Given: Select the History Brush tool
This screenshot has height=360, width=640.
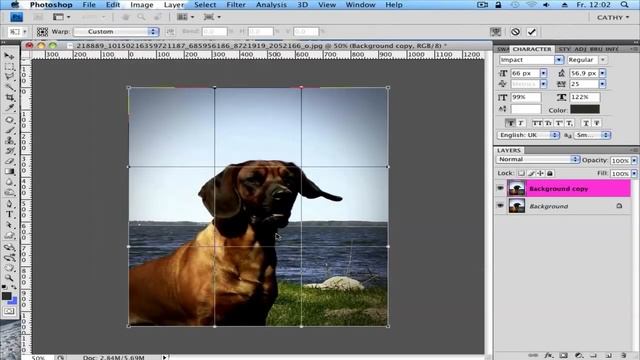Looking at the screenshot, I should (9, 151).
